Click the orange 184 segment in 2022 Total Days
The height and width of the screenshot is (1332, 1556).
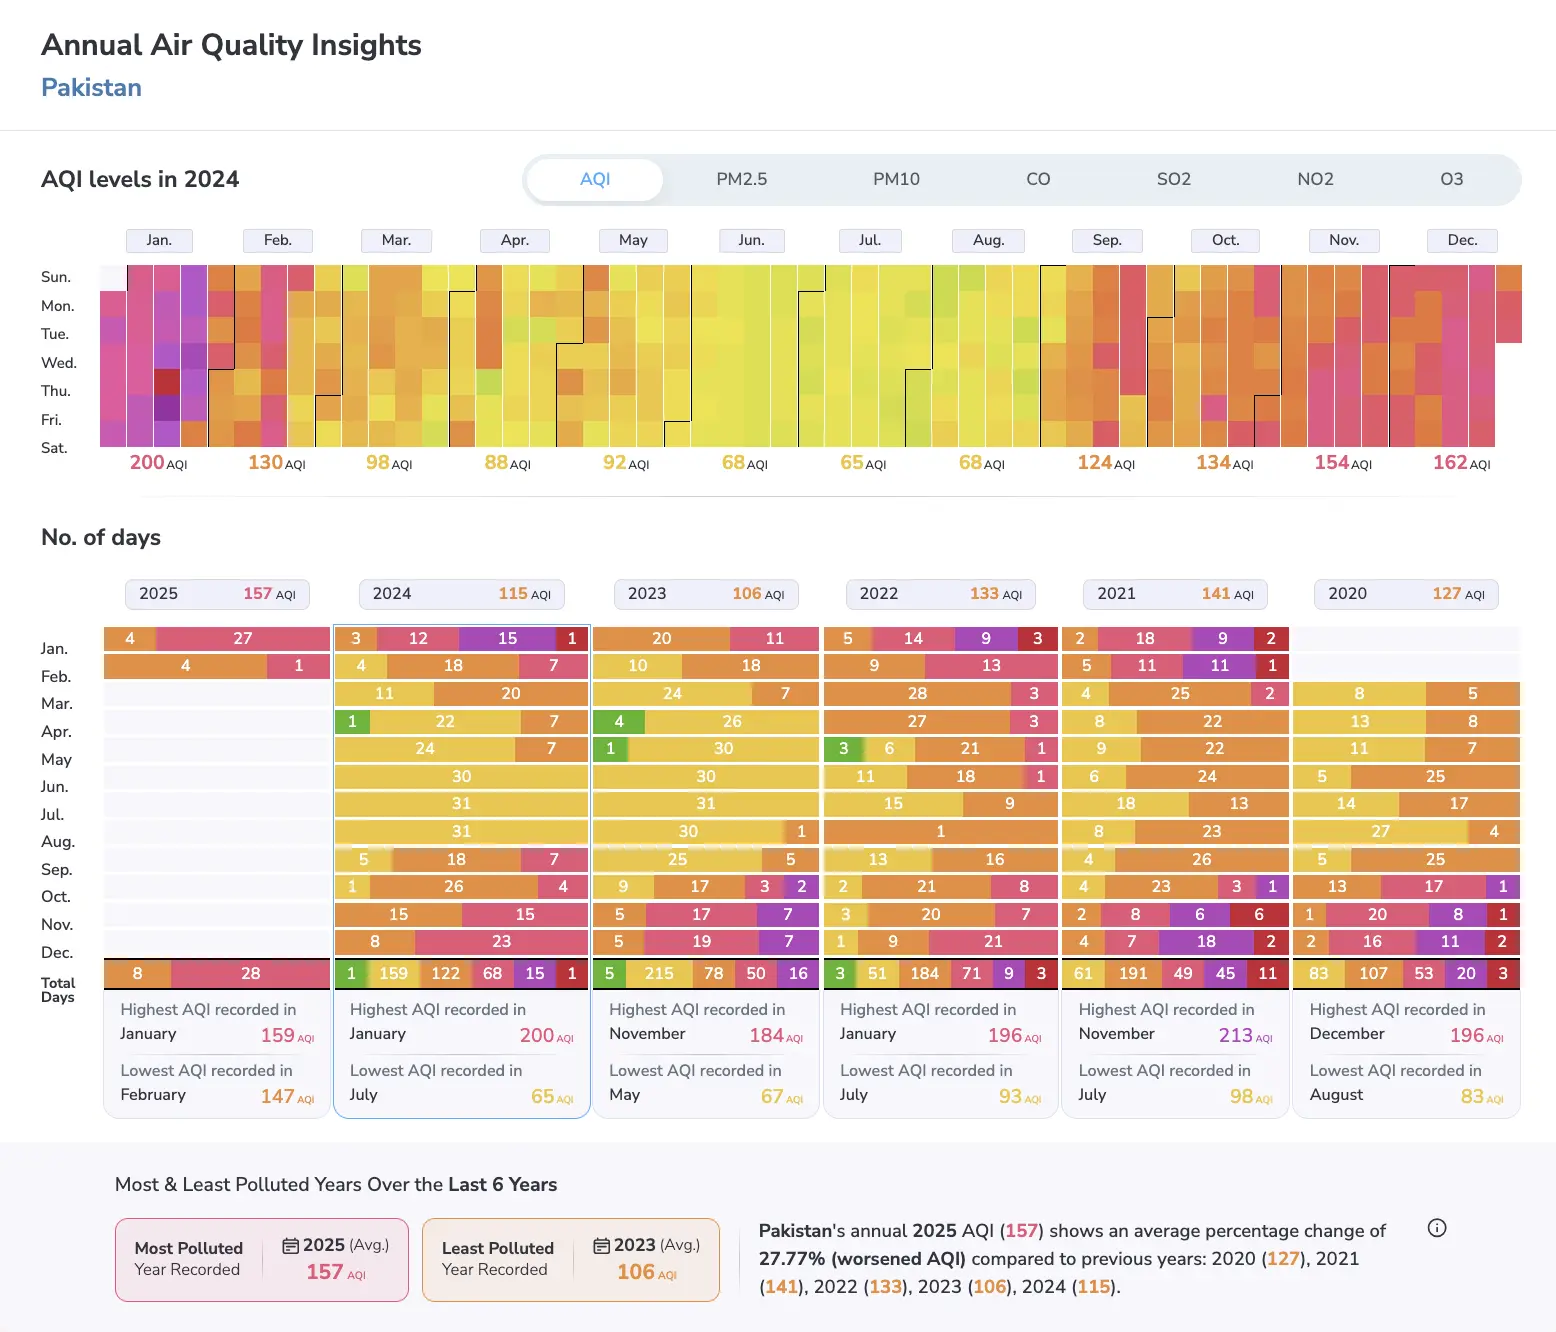[x=924, y=973]
